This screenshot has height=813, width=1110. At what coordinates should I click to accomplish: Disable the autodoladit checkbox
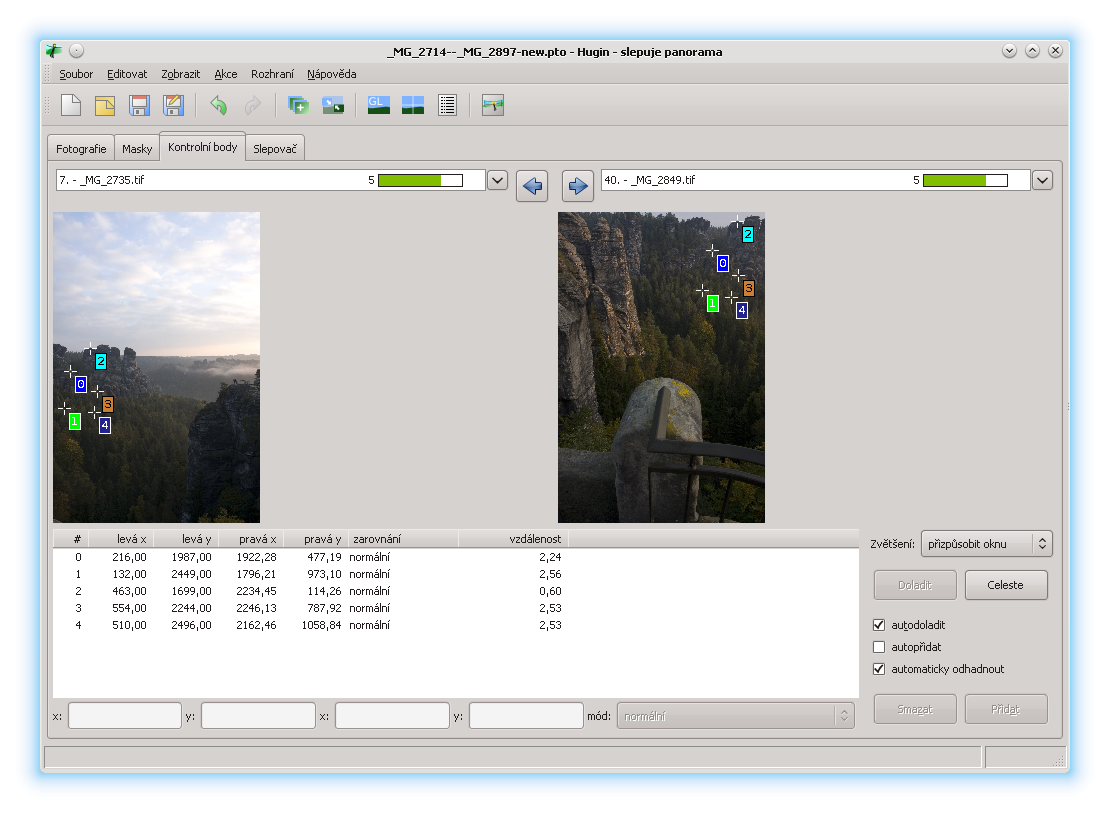(x=880, y=625)
